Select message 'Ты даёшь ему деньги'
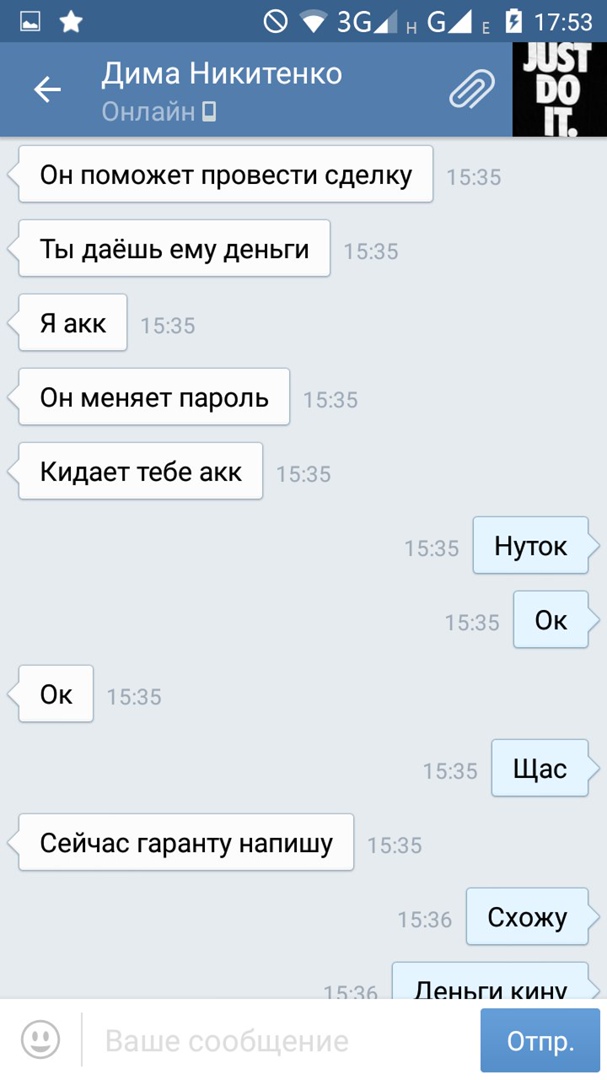Screen dimensions: 607x1080 174,249
